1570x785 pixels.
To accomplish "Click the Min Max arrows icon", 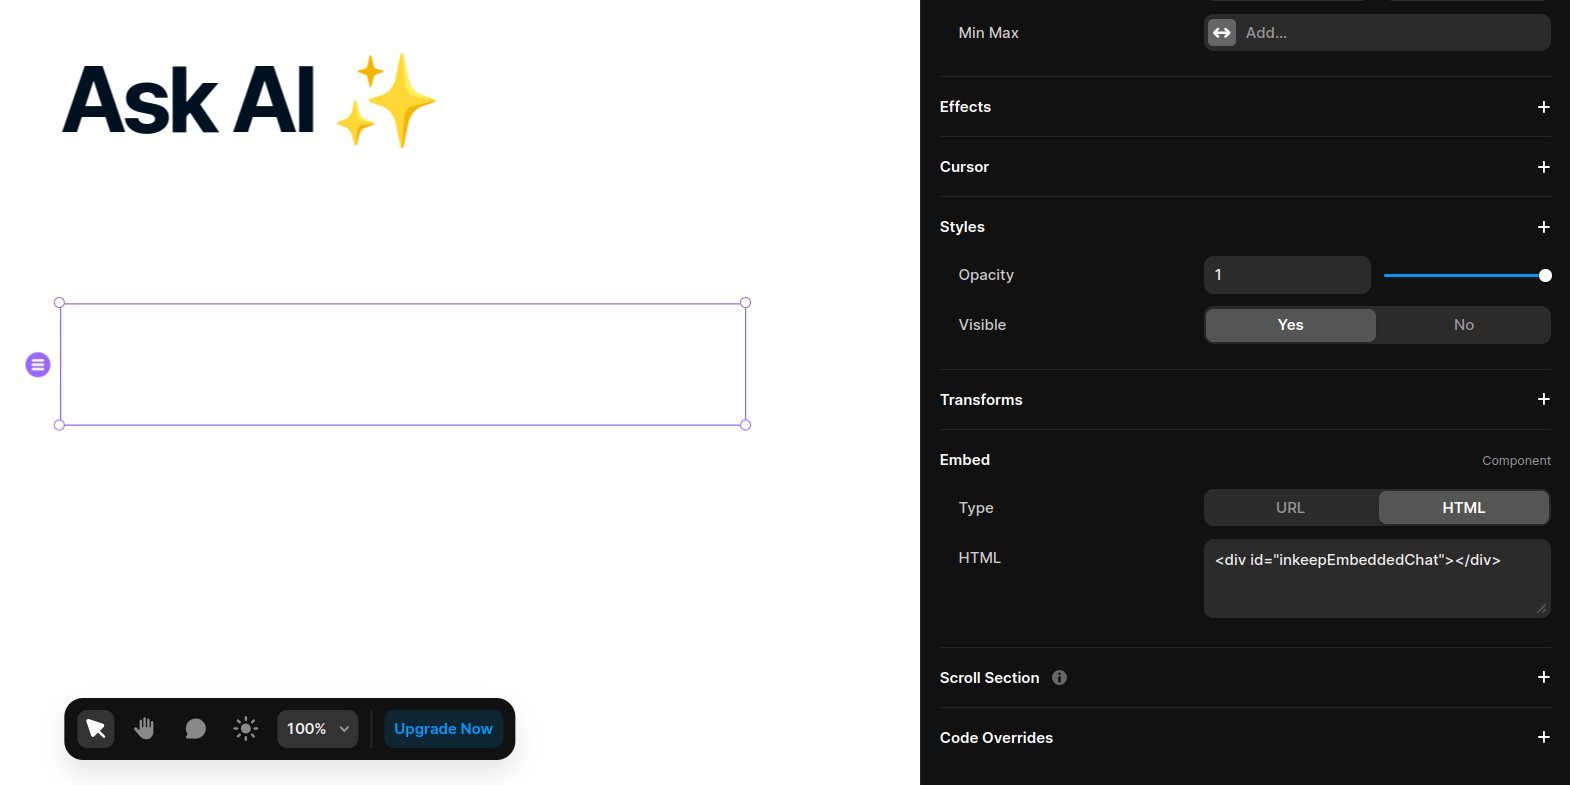I will tap(1222, 33).
